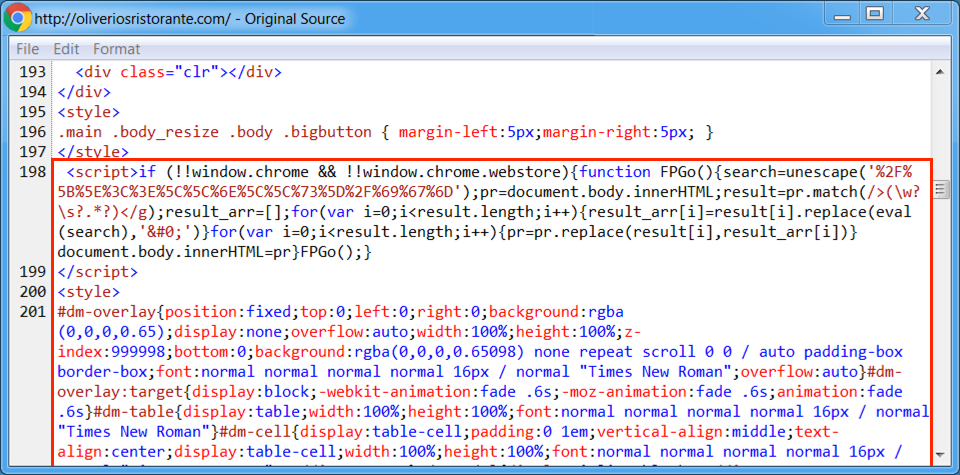Click line number 197
This screenshot has width=960, height=475.
(32, 152)
